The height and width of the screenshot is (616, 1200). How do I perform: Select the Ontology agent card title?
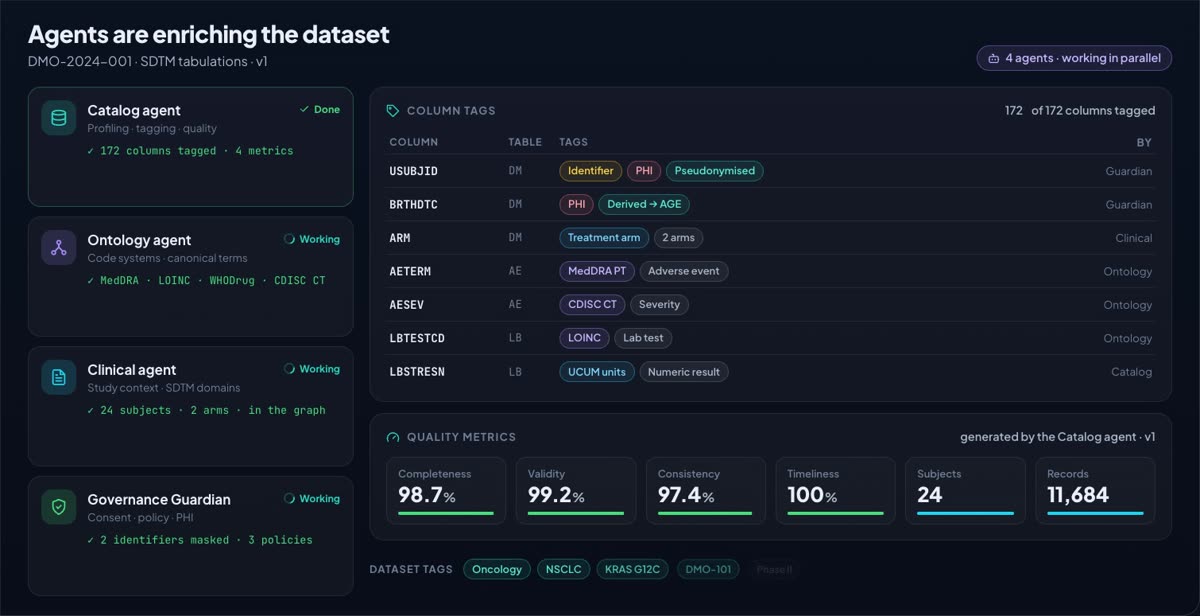[x=139, y=240]
